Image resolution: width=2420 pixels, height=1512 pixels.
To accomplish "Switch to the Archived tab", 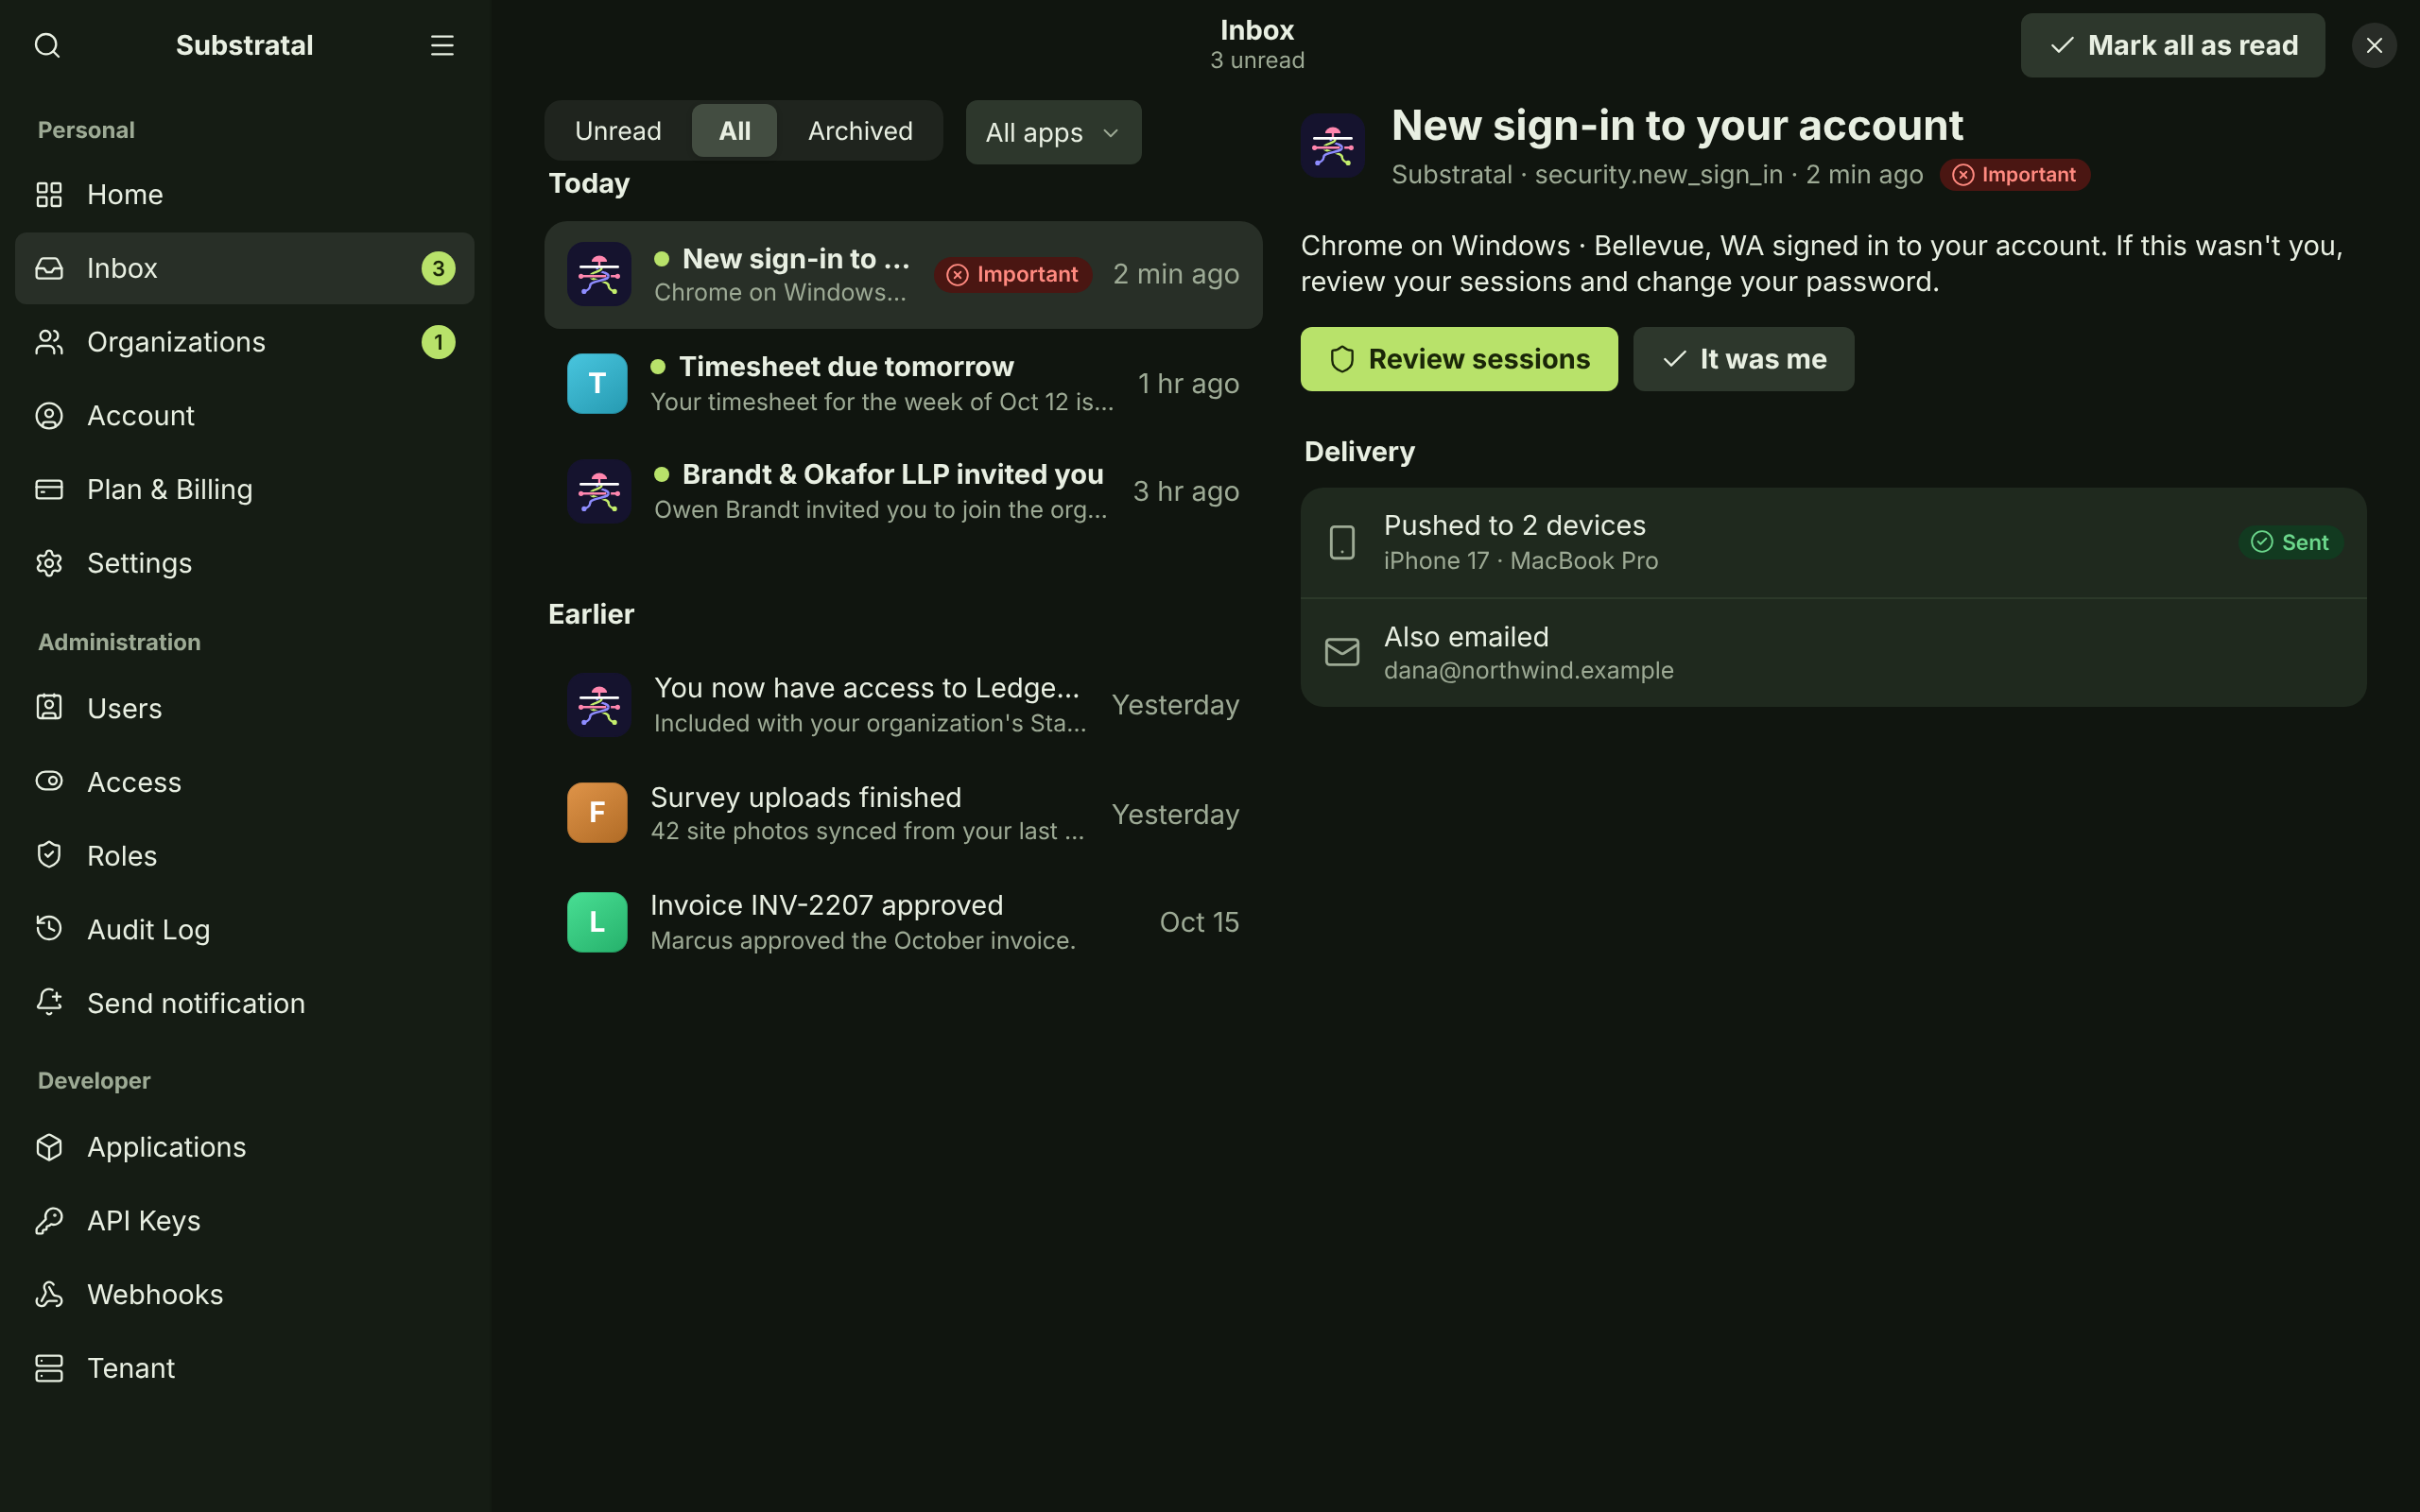I will pos(860,131).
